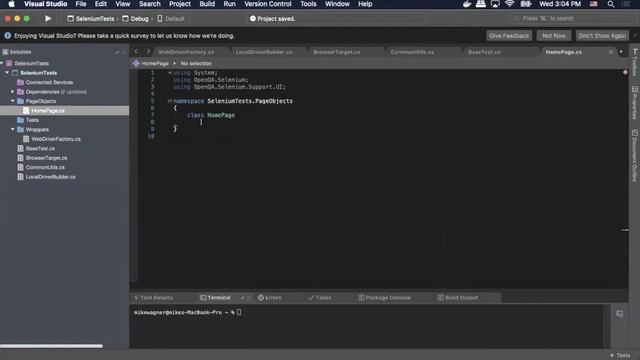Navigate forward with the right arrow
This screenshot has height=360, width=640.
[148, 52]
